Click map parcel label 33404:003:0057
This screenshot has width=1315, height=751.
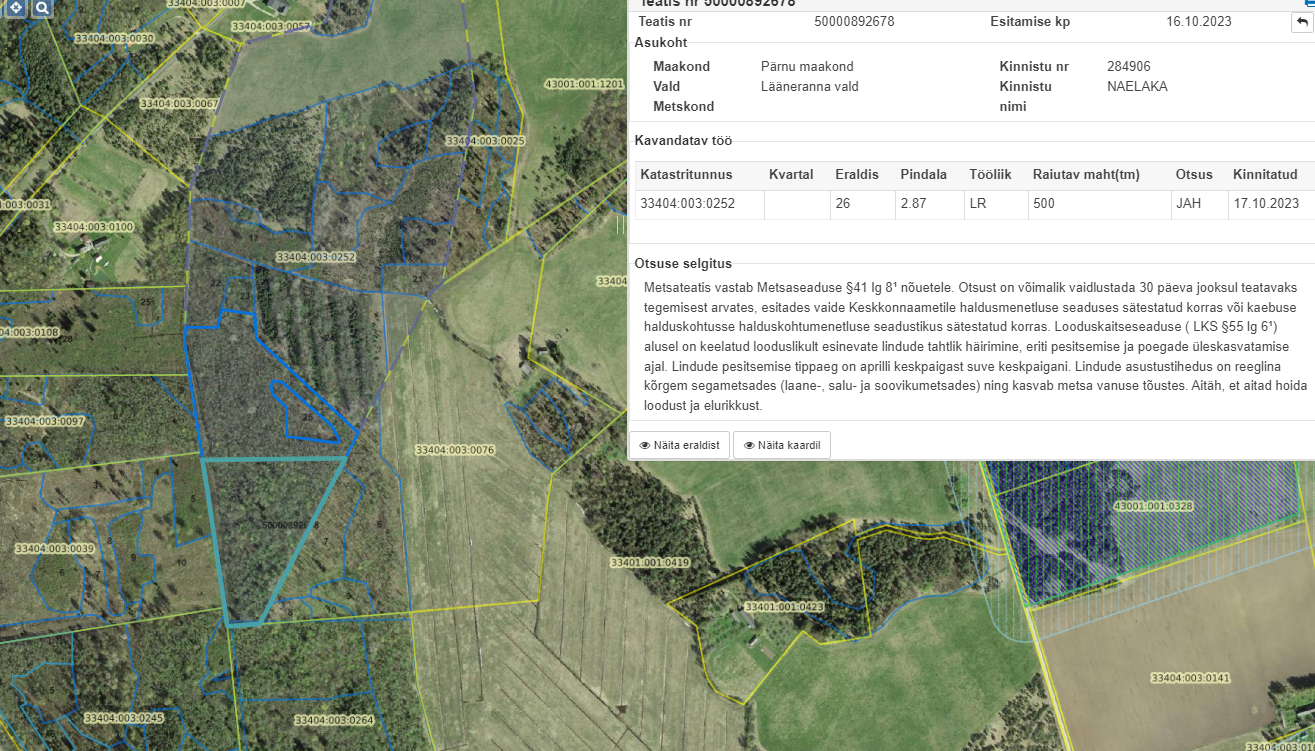pos(269,26)
